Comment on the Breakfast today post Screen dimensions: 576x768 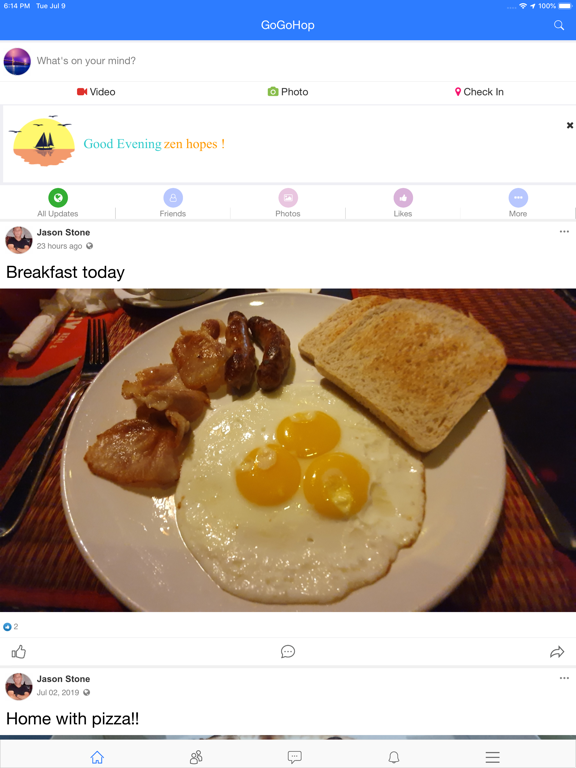pyautogui.click(x=288, y=651)
